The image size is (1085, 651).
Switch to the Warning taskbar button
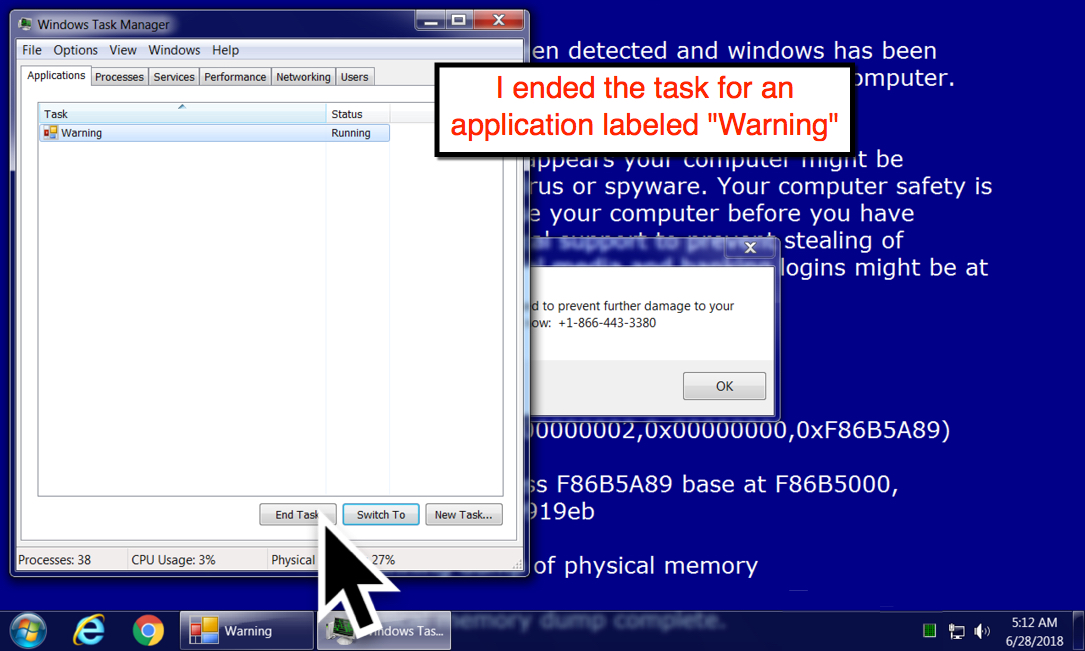(x=246, y=631)
